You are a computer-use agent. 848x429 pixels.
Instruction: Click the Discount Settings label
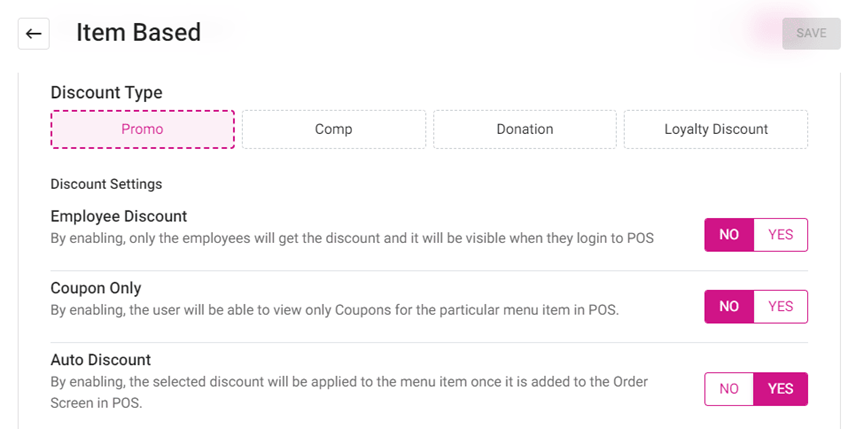[x=106, y=184]
